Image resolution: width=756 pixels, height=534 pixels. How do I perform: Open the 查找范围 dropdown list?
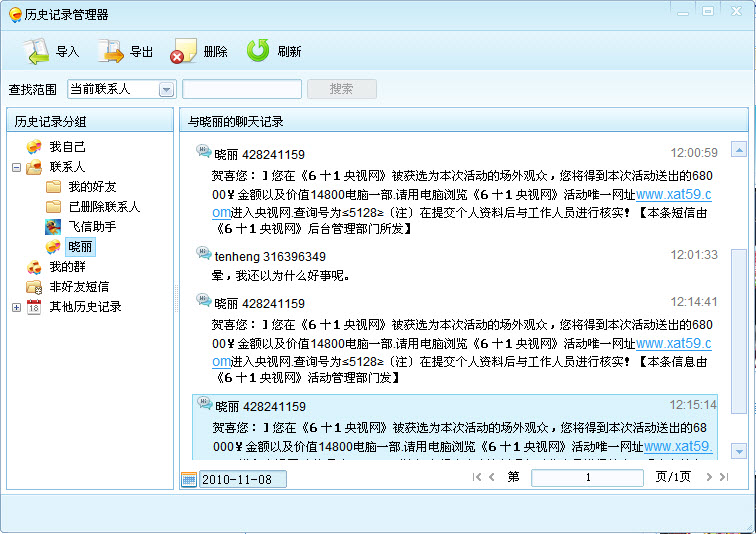coord(166,89)
